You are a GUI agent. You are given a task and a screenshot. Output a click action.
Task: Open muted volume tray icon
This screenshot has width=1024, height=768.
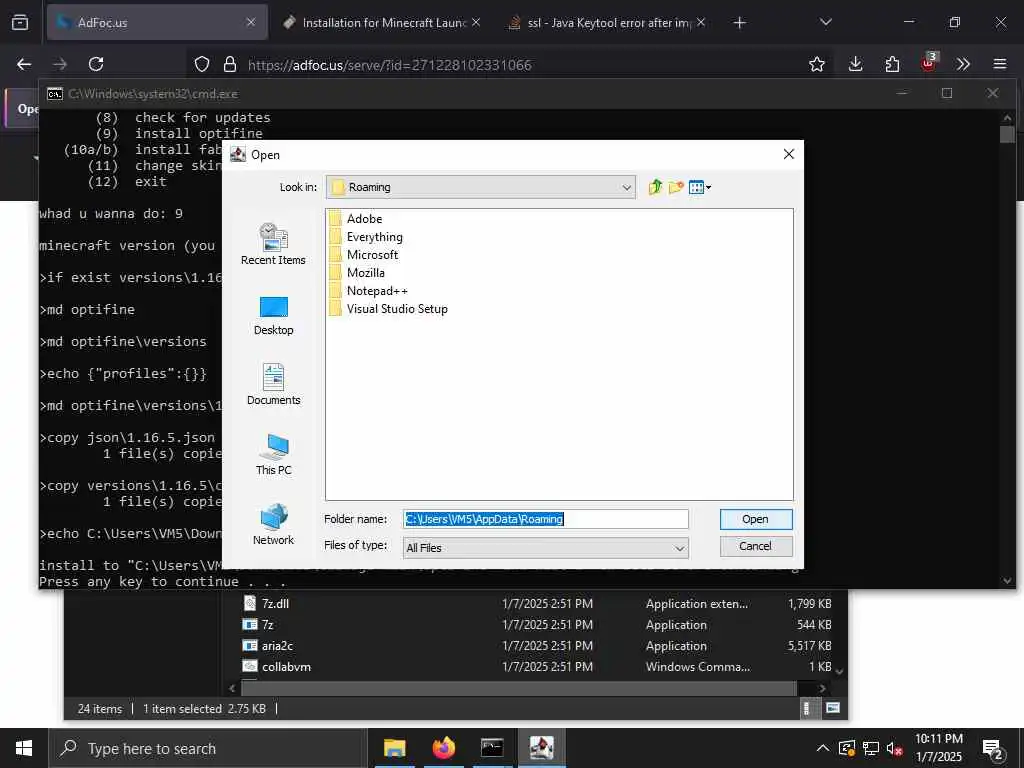click(894, 748)
